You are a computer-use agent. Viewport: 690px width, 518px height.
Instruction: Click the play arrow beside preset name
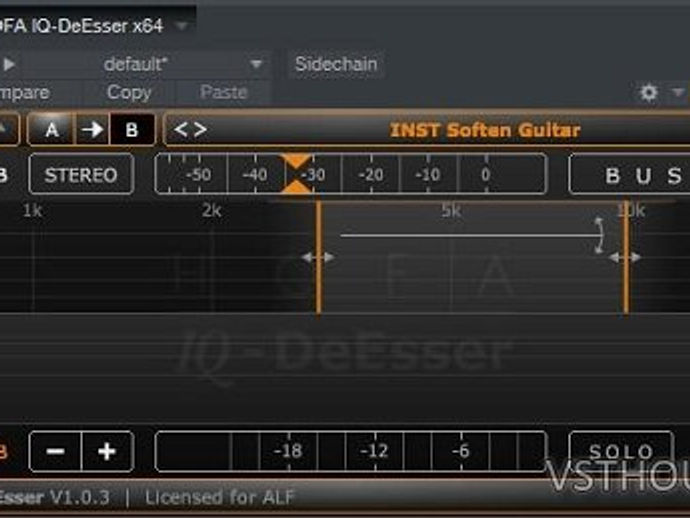[x=9, y=65]
